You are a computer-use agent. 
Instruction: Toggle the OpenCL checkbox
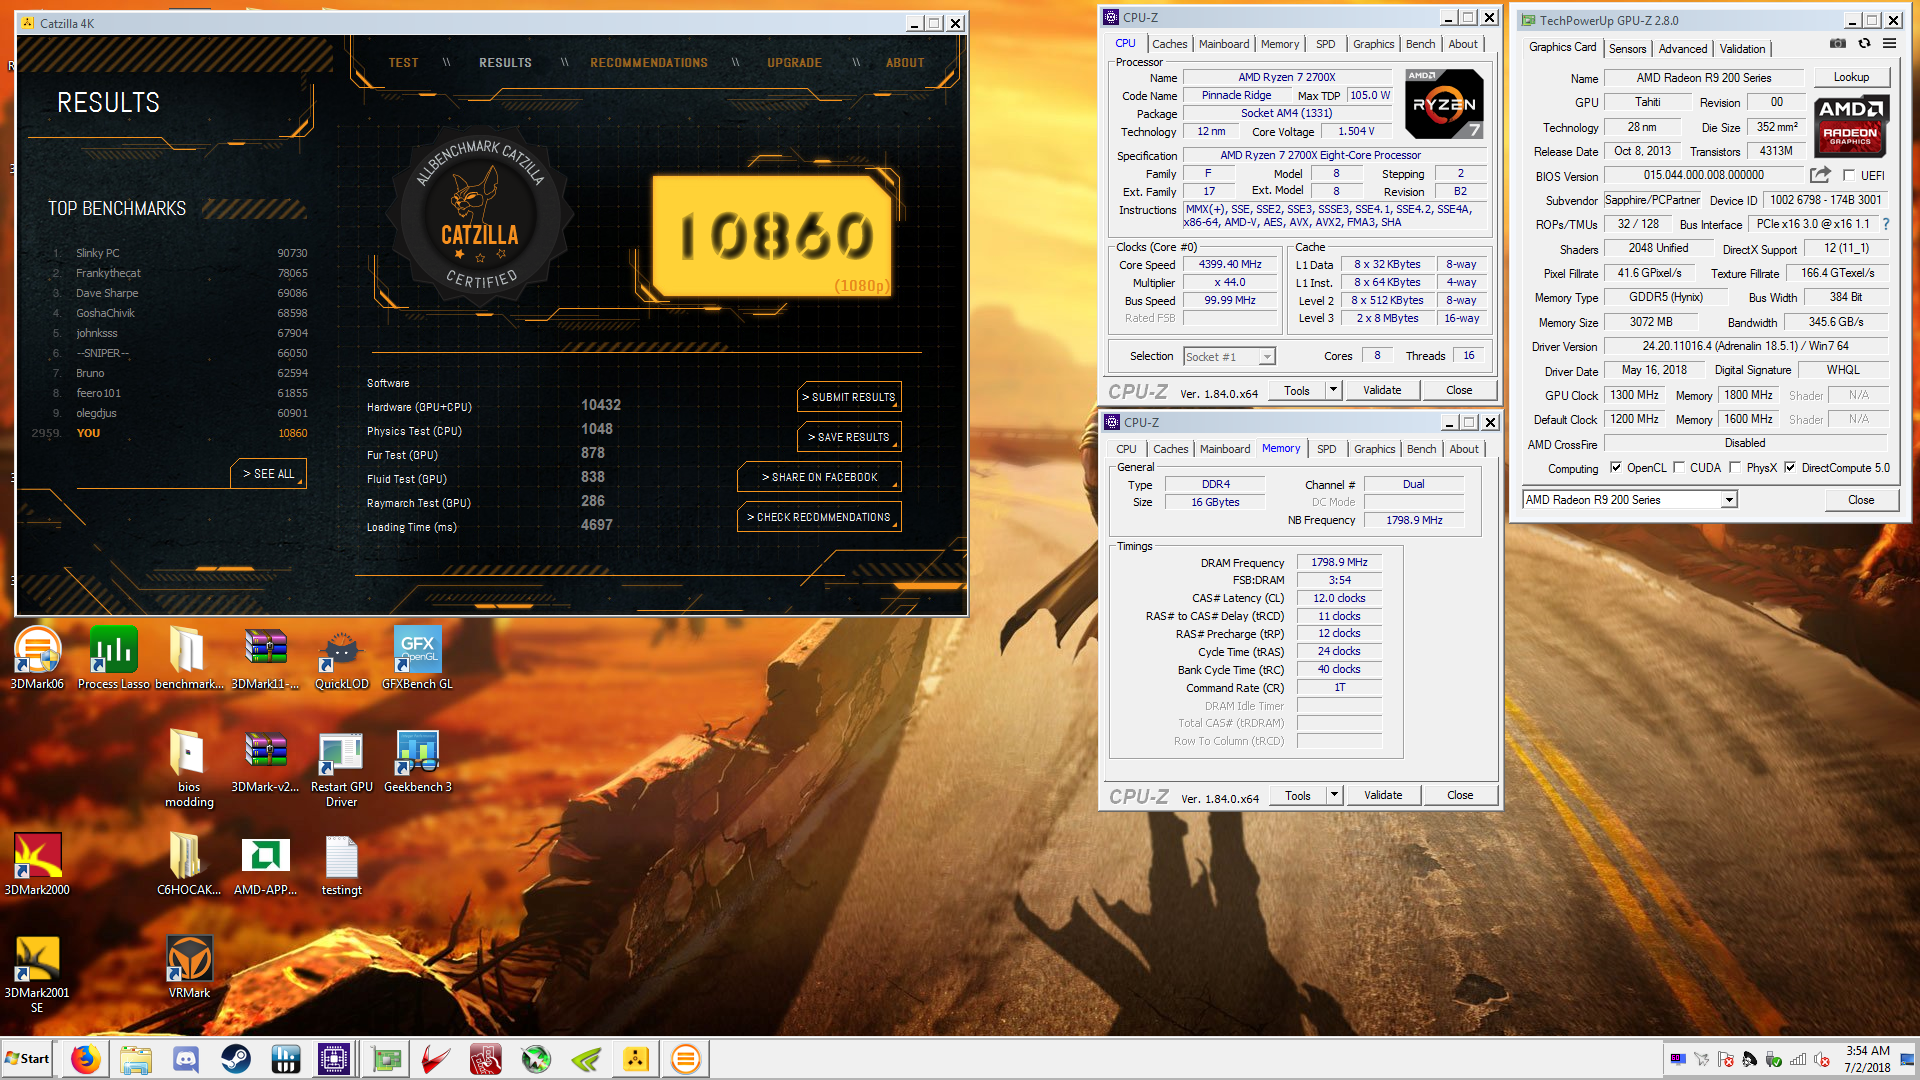tap(1615, 467)
